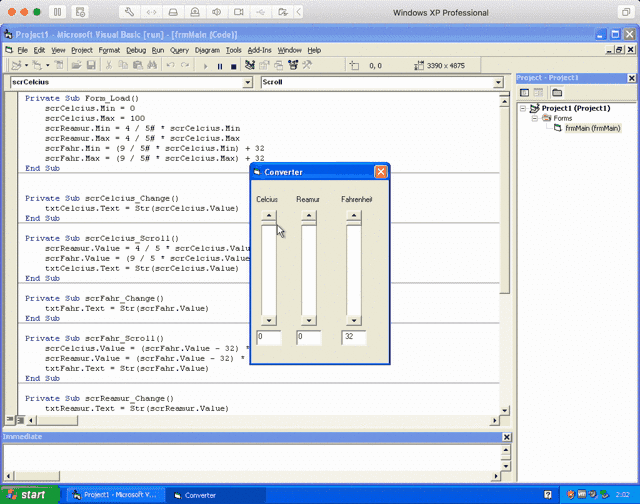Screen dimensions: 640x504
Task: Switch to Full Module View button
Action: click(20, 420)
